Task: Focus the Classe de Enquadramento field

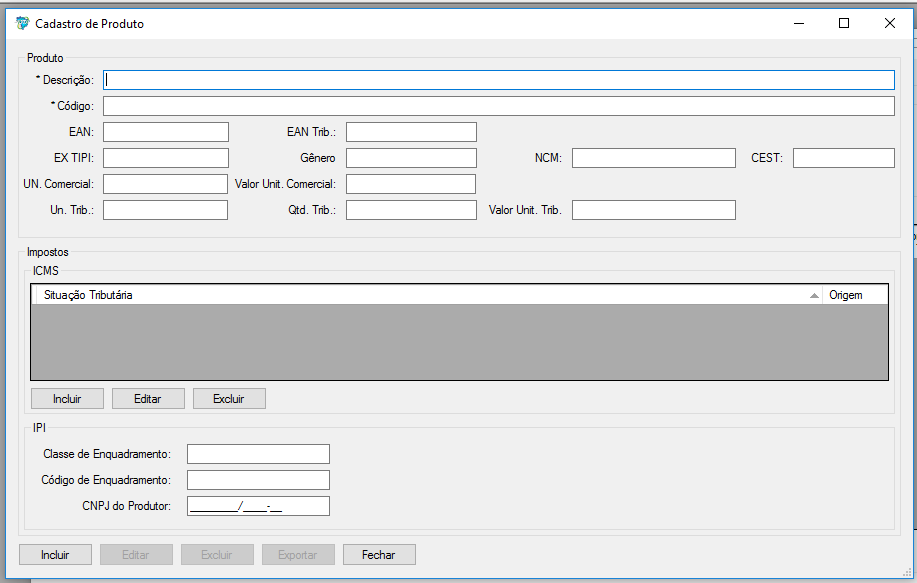Action: click(258, 454)
